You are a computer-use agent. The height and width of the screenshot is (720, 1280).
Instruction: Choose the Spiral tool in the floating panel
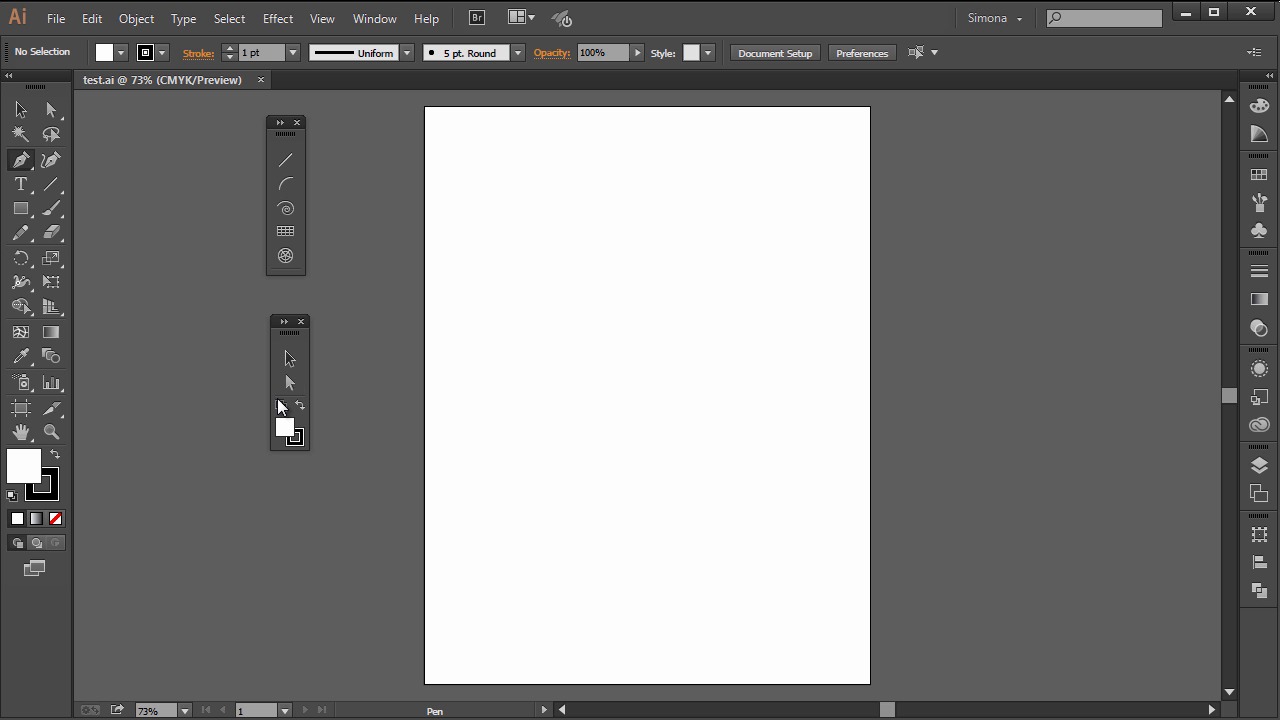(x=286, y=208)
